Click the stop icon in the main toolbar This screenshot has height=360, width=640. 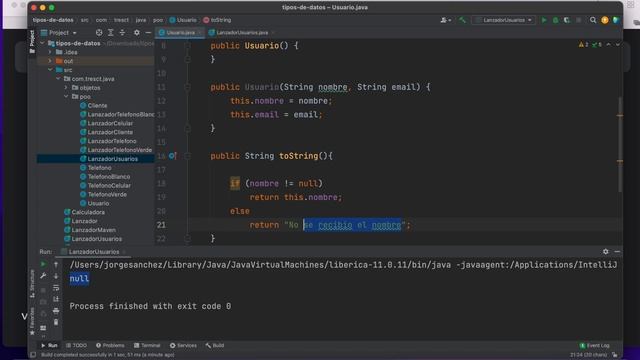(578, 20)
